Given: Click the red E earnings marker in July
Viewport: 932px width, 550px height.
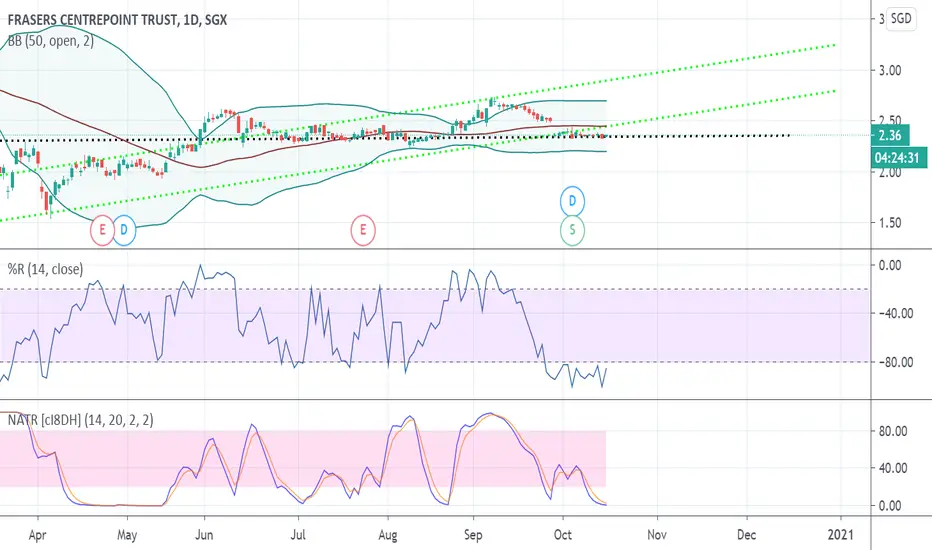Looking at the screenshot, I should [363, 230].
